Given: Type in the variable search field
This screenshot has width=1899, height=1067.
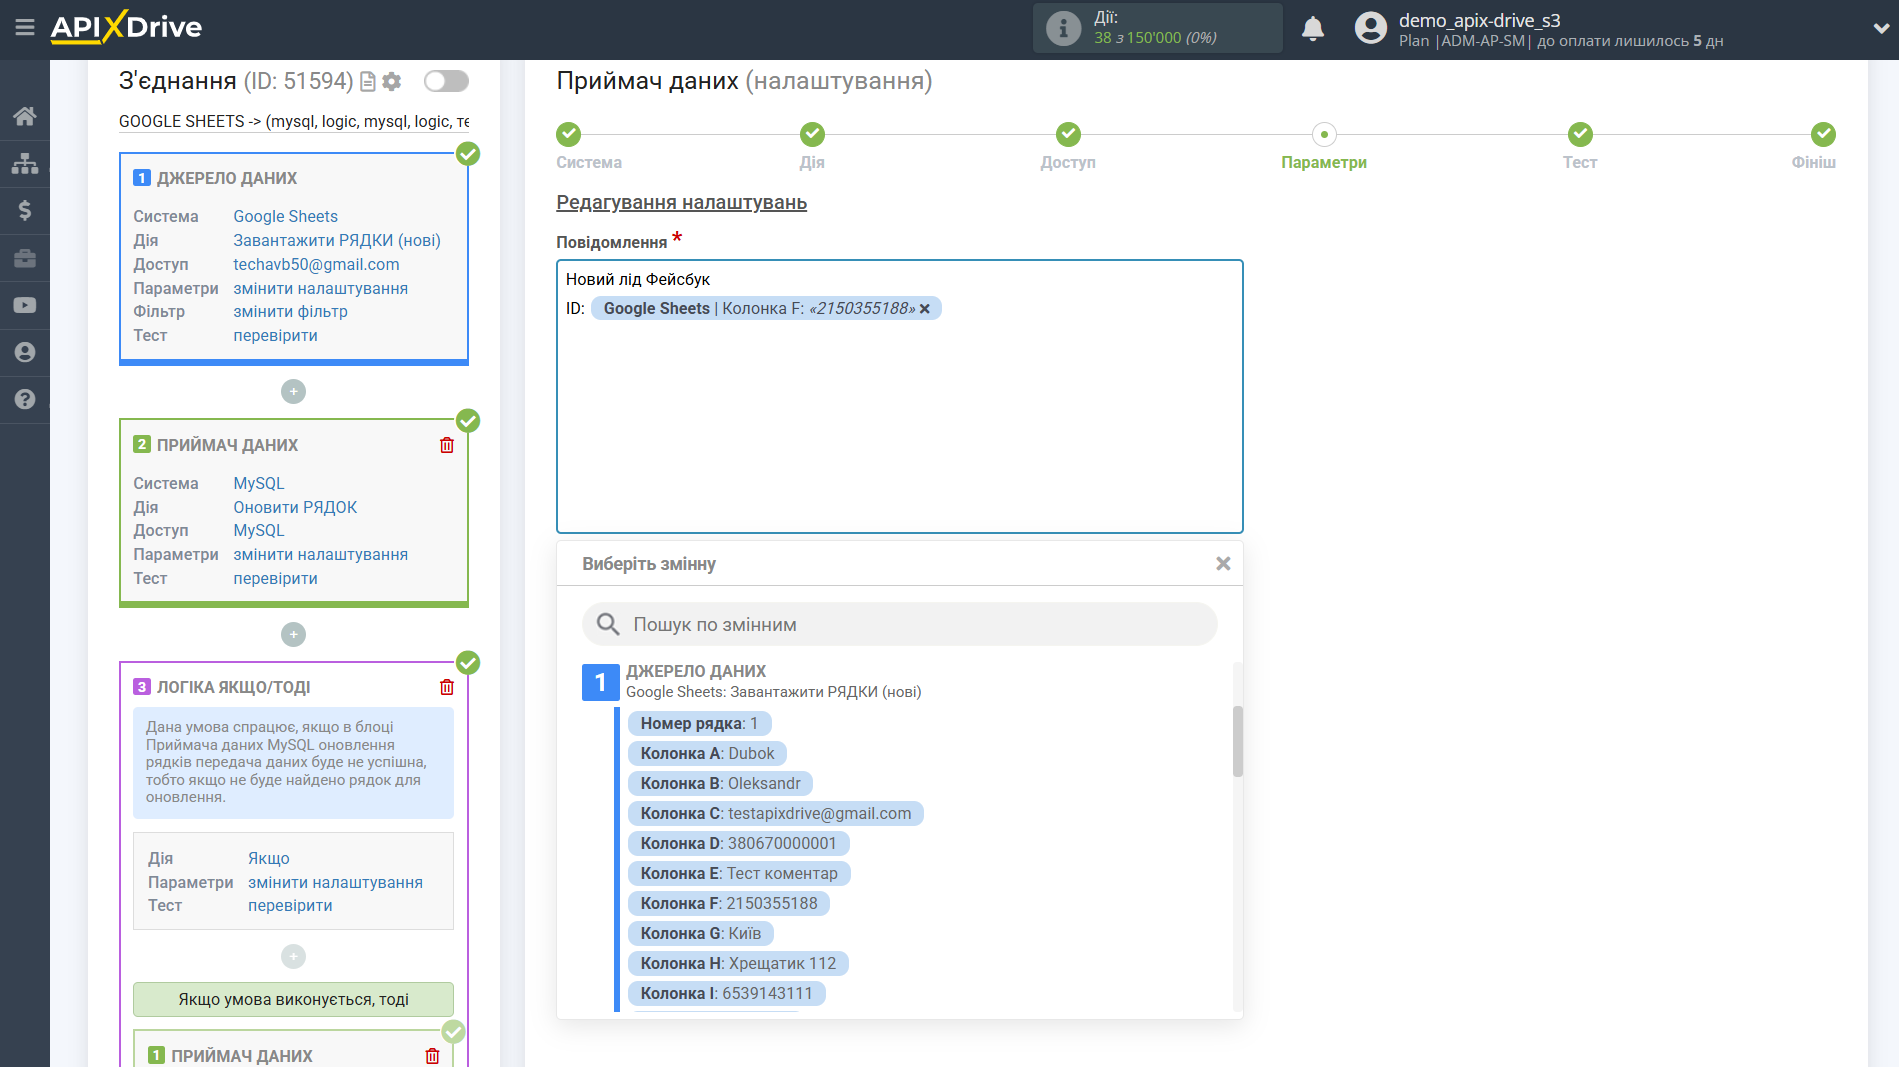Looking at the screenshot, I should pyautogui.click(x=899, y=624).
